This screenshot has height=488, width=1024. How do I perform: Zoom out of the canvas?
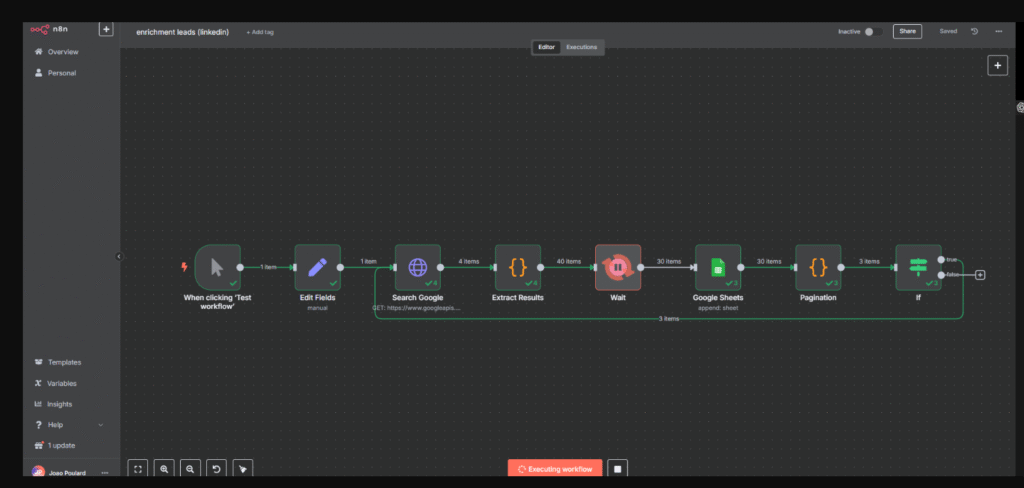point(190,468)
